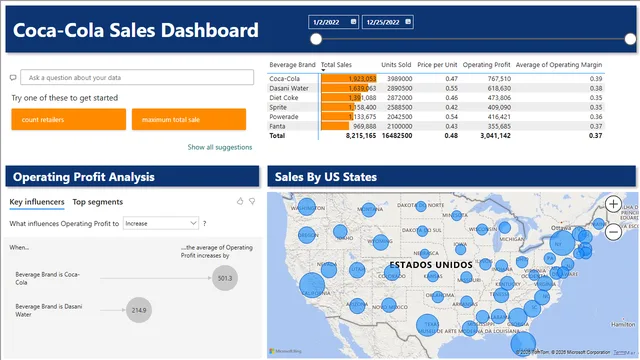Select the 214.9 influencer bubble

tap(139, 310)
